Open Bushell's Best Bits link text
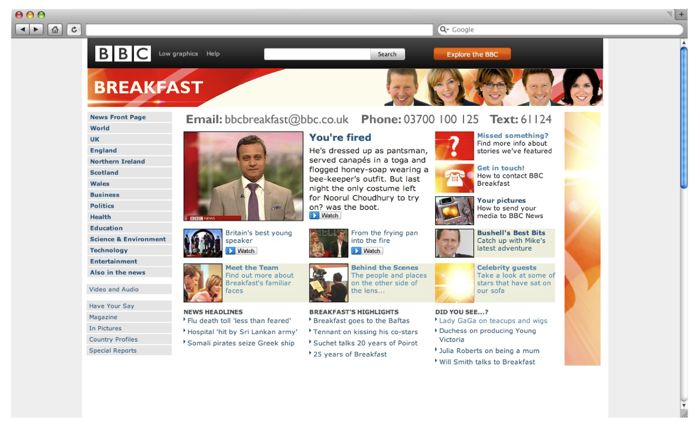The height and width of the screenshot is (436, 699). click(x=511, y=233)
